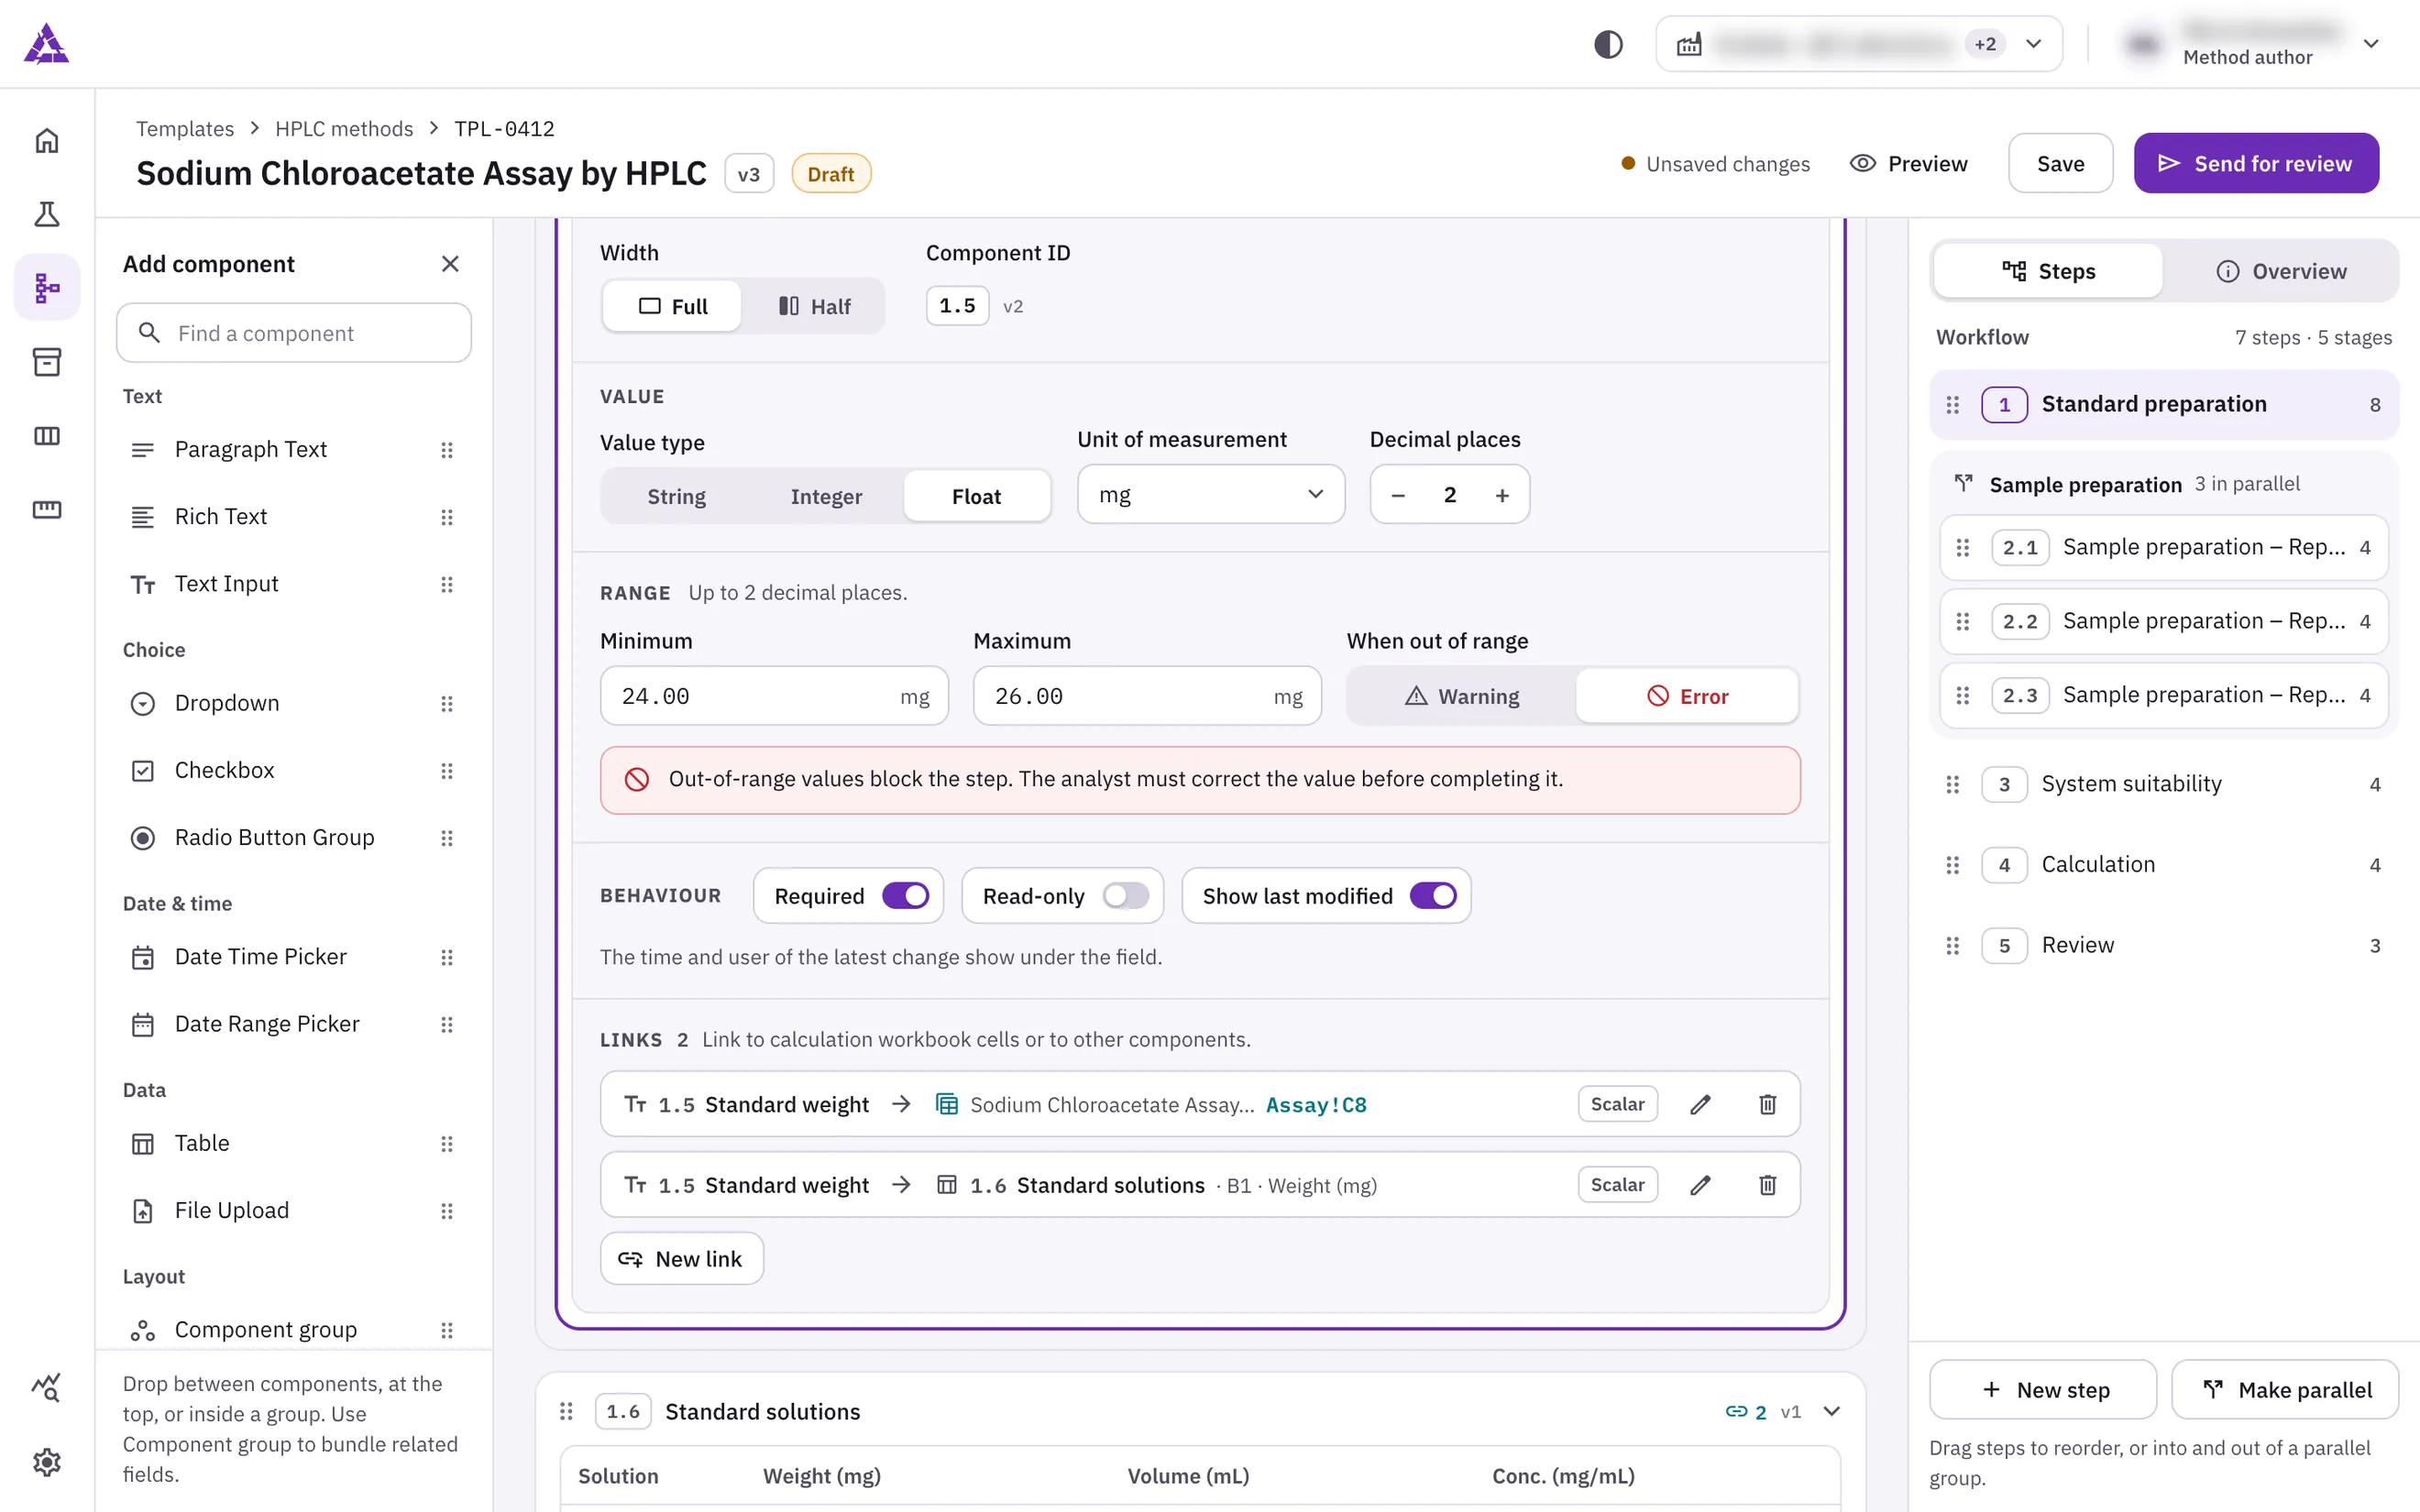Click the columns icon in sidebar
The image size is (2420, 1512).
47,436
